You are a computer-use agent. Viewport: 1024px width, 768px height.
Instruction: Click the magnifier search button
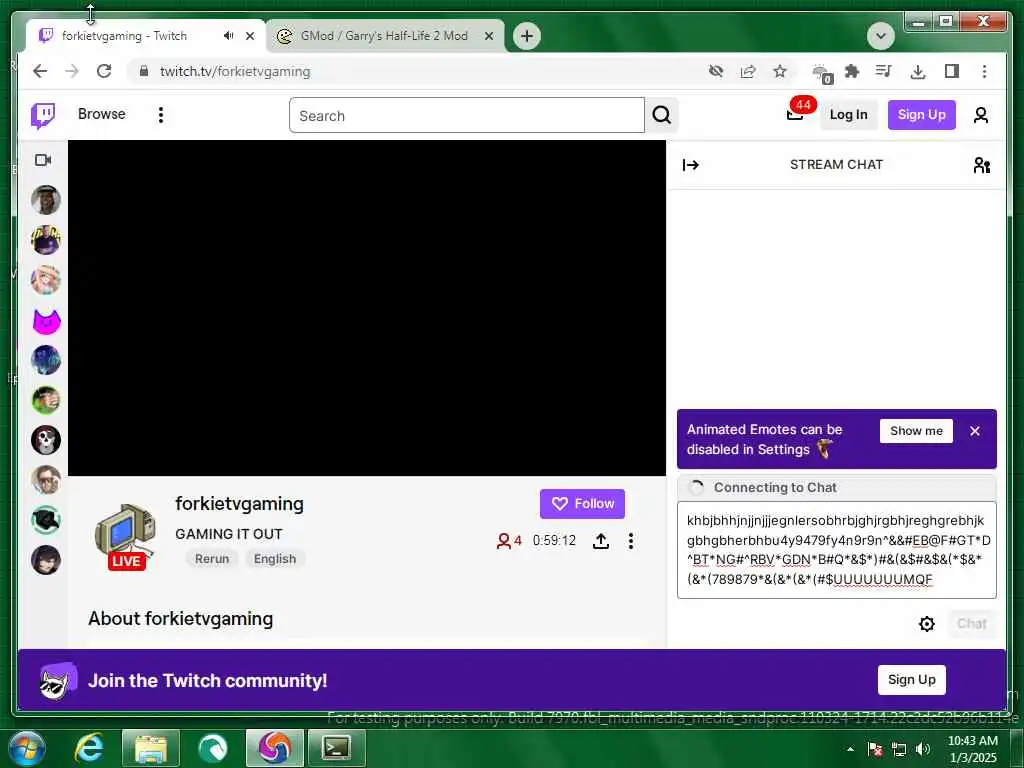[x=662, y=116]
